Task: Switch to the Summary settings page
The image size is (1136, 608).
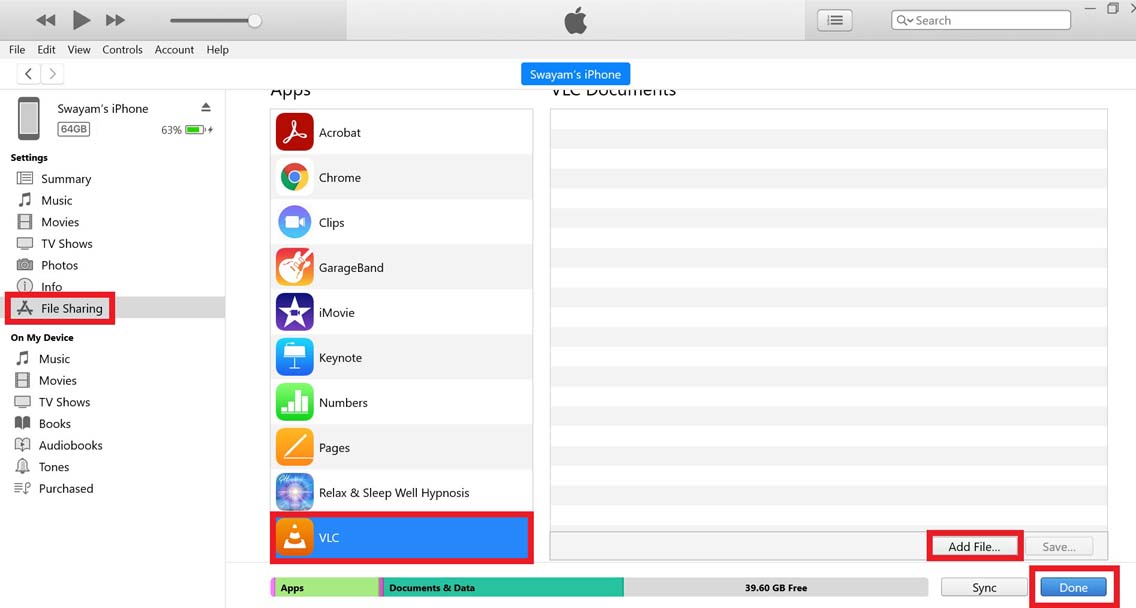Action: point(65,178)
